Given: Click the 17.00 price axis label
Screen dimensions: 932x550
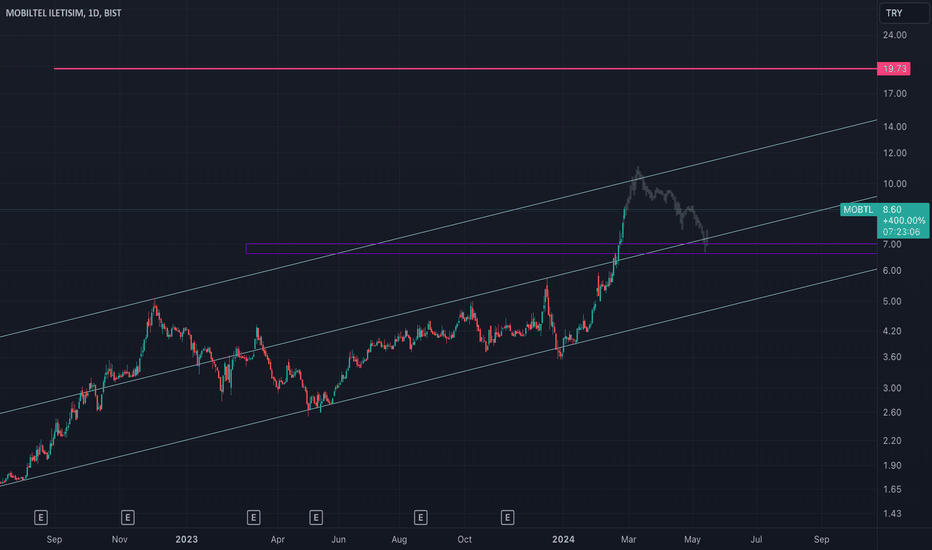Looking at the screenshot, I should click(x=895, y=93).
